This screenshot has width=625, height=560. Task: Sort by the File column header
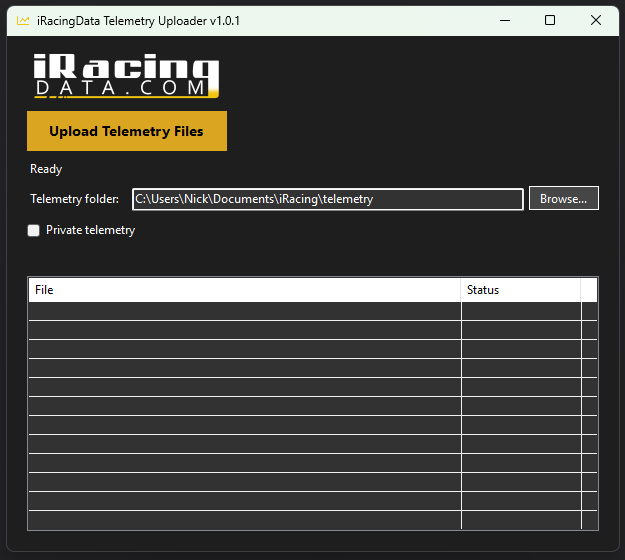point(245,290)
